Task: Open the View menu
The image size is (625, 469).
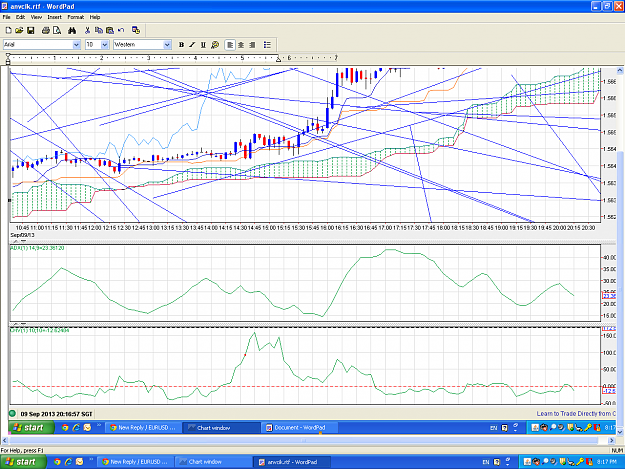Action: coord(36,17)
